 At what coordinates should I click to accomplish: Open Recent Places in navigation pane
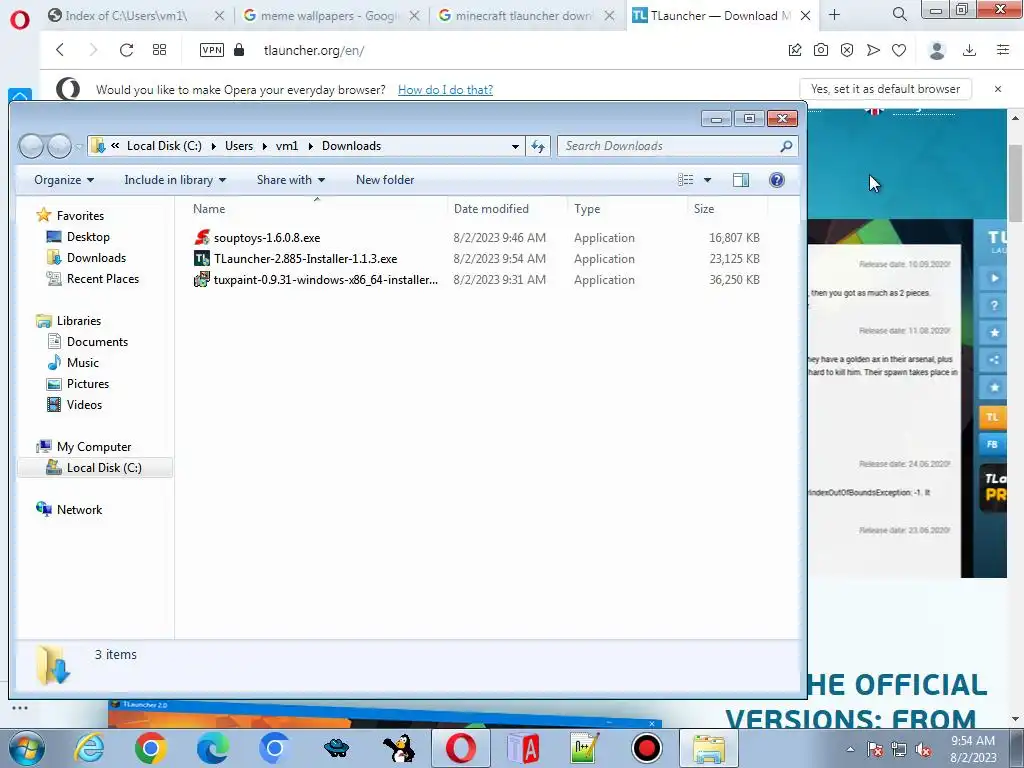point(103,278)
